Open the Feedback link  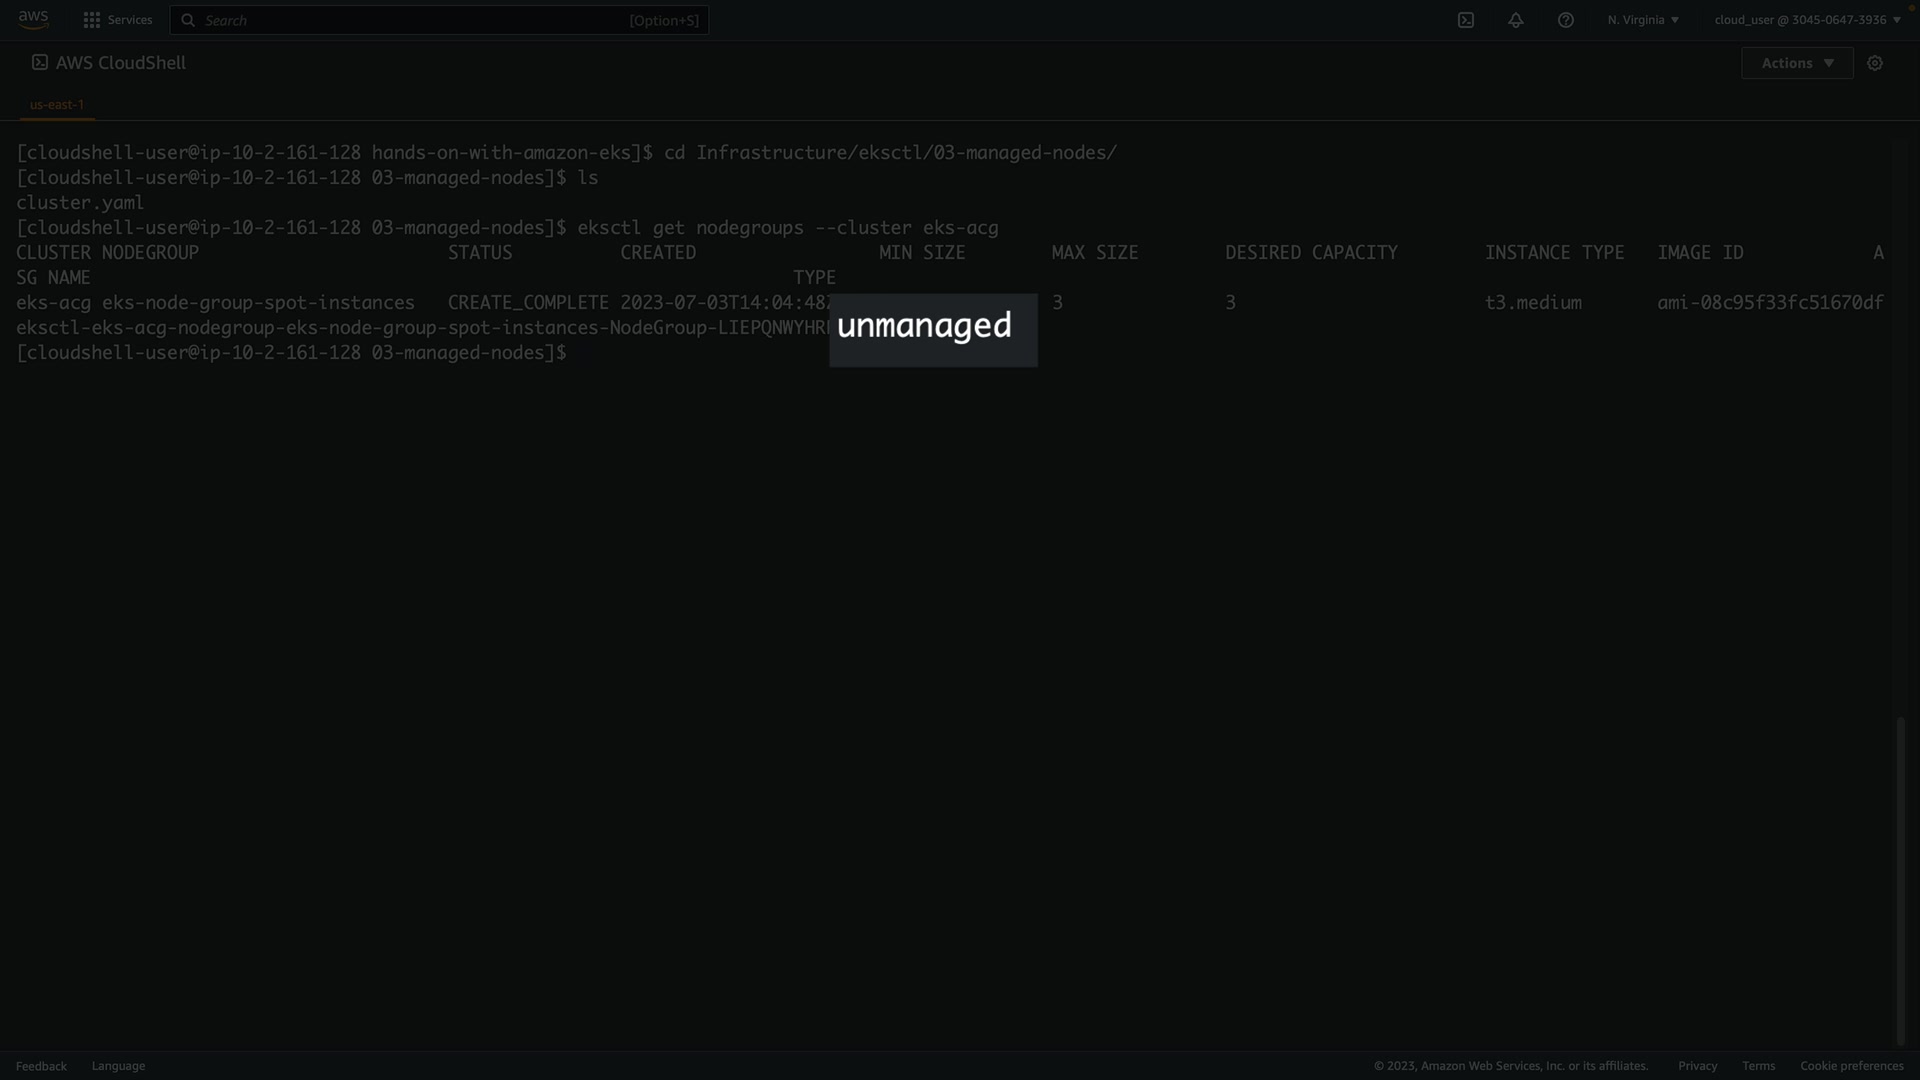(41, 1066)
